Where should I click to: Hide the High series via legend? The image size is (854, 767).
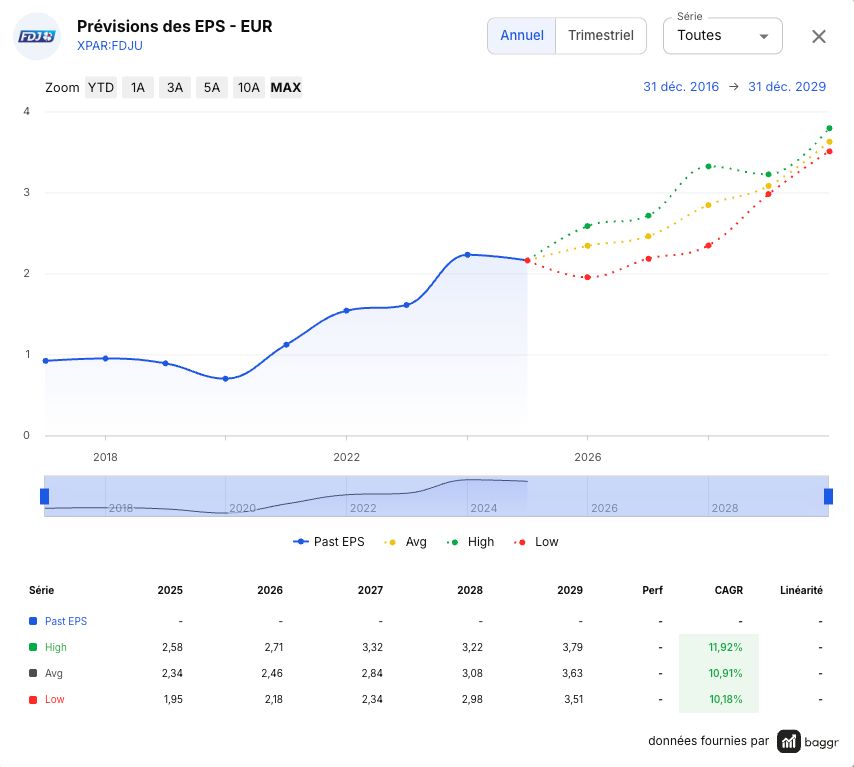[x=470, y=542]
